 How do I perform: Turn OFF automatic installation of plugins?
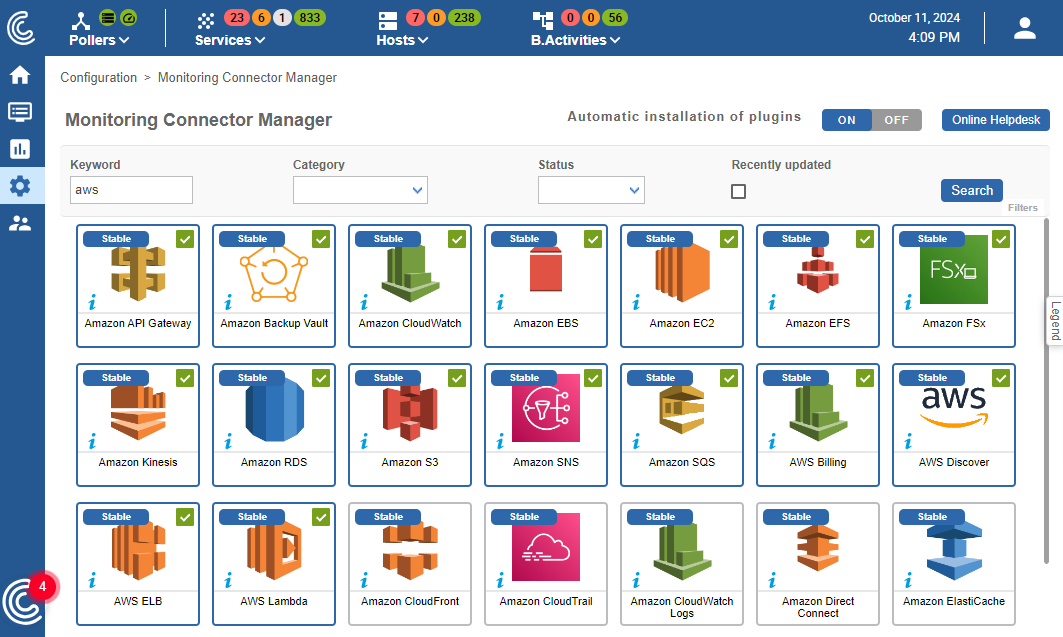[896, 119]
